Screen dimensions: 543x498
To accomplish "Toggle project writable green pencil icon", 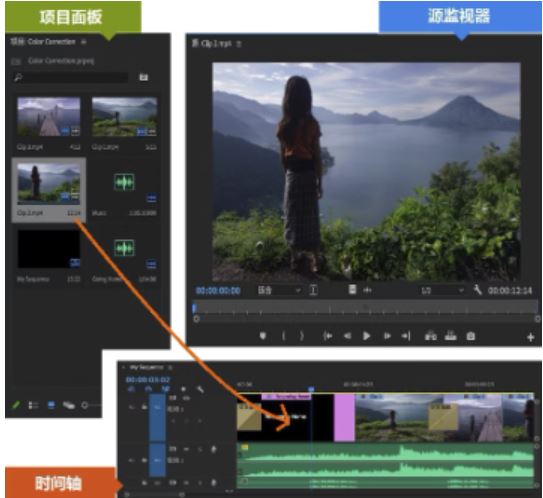I will [16, 404].
